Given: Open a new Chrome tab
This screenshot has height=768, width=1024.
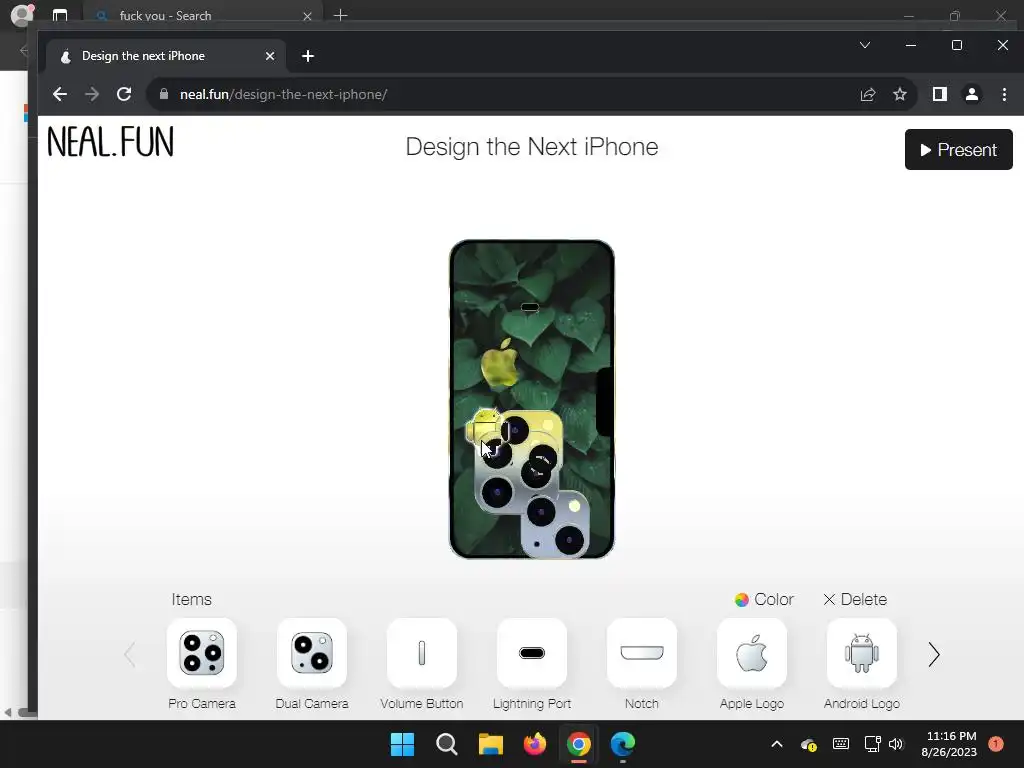Looking at the screenshot, I should 308,56.
